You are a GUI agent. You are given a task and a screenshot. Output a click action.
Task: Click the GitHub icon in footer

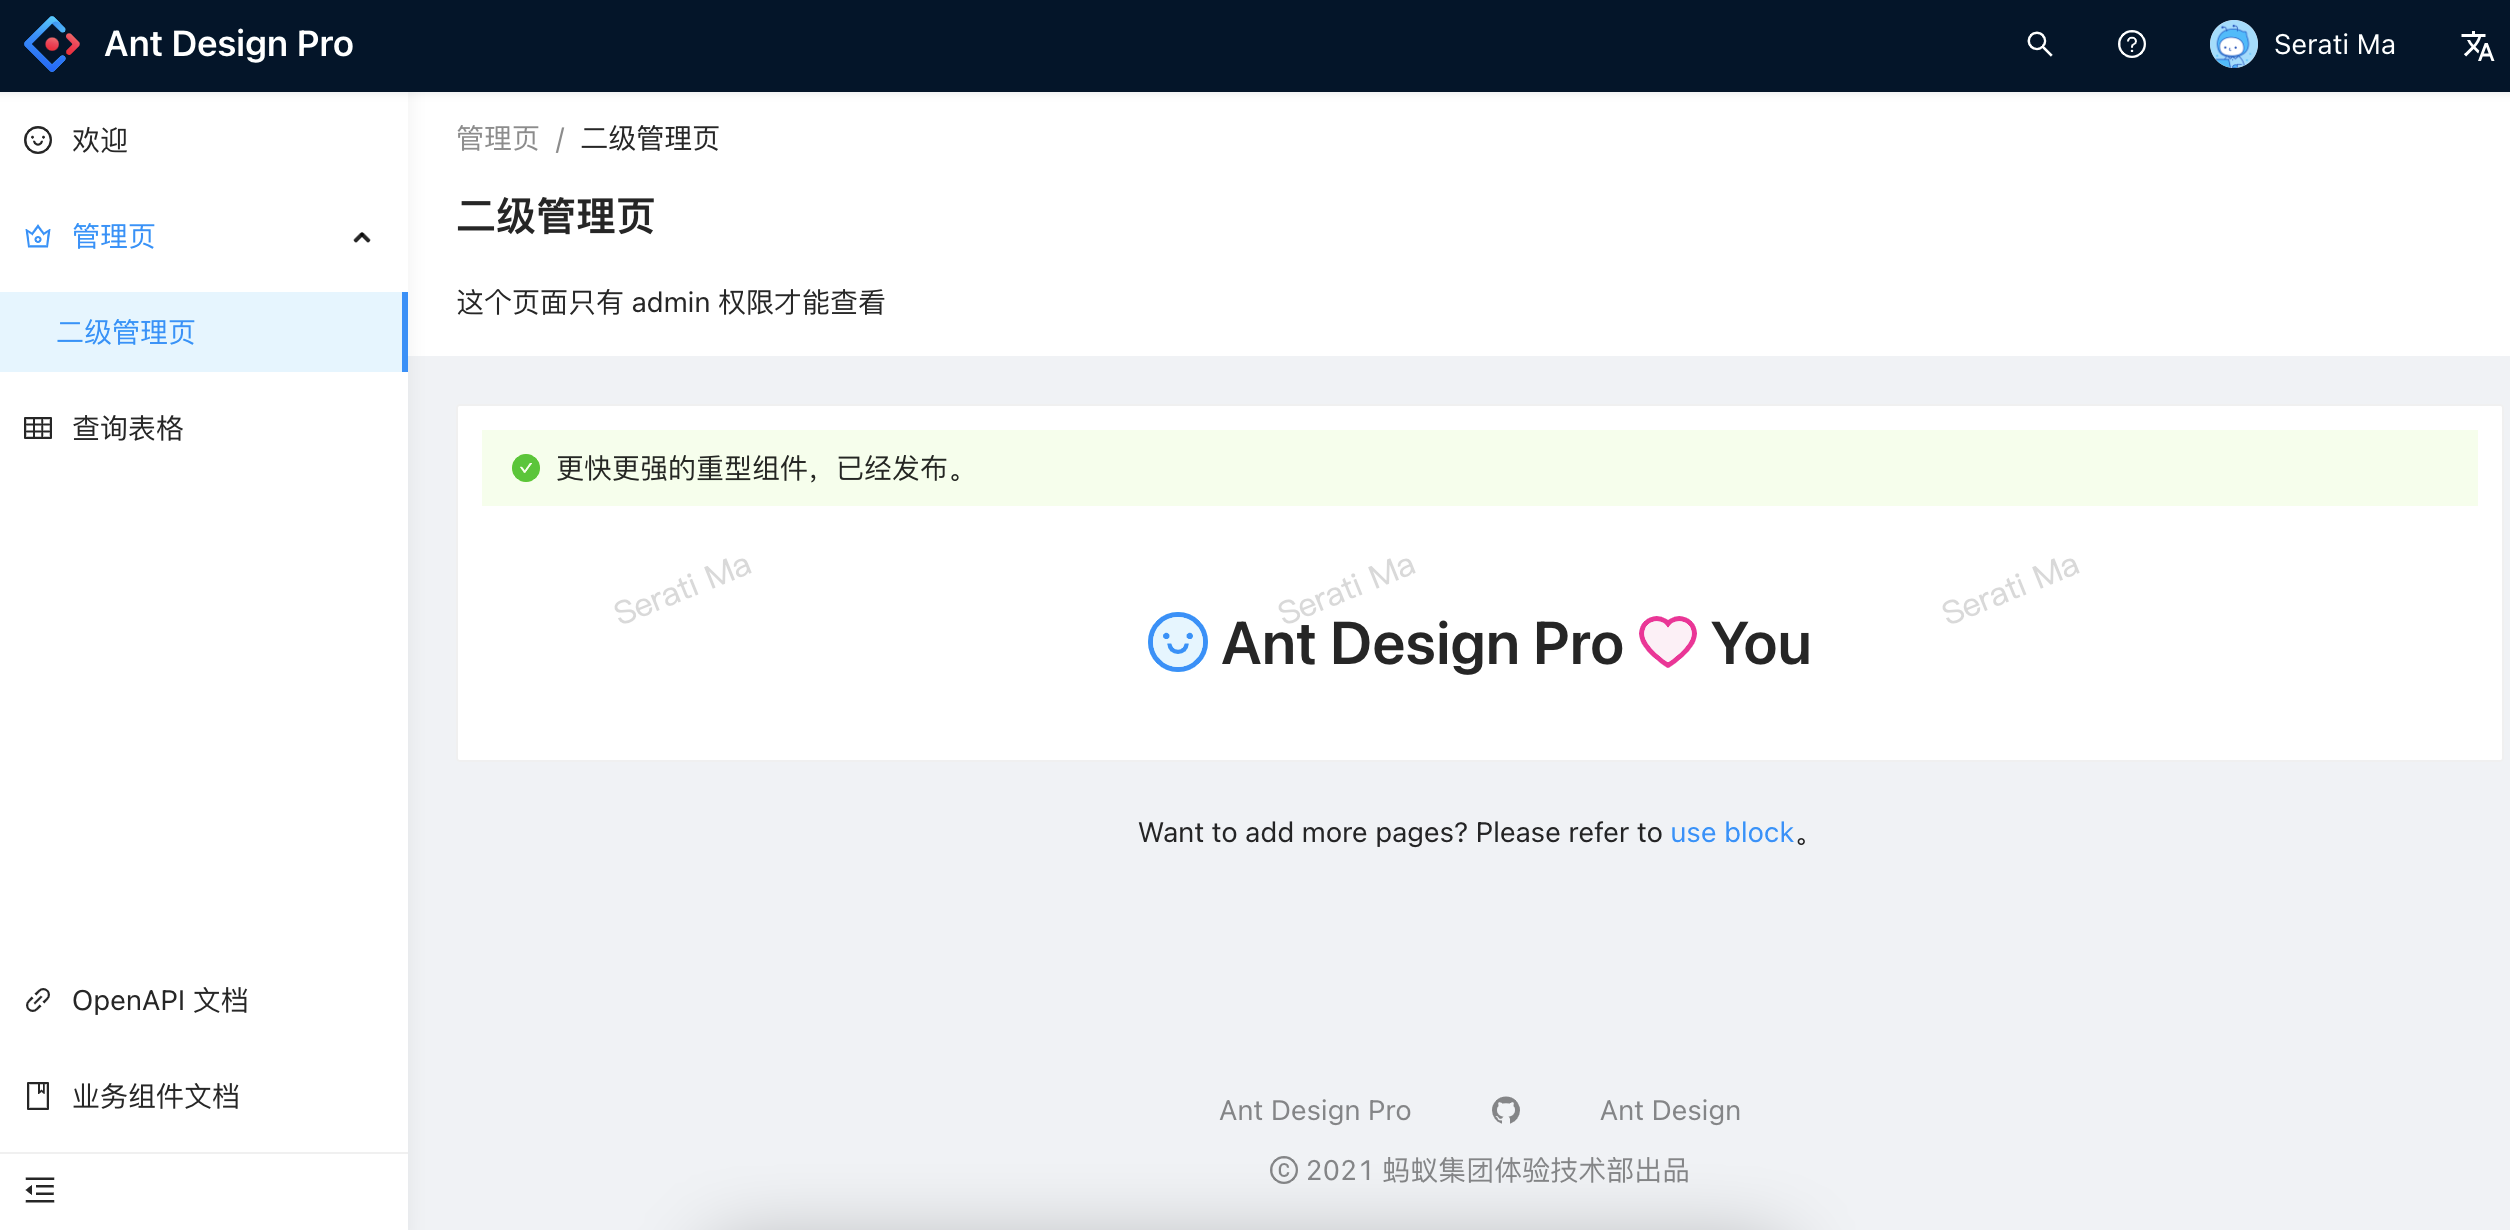(x=1505, y=1110)
